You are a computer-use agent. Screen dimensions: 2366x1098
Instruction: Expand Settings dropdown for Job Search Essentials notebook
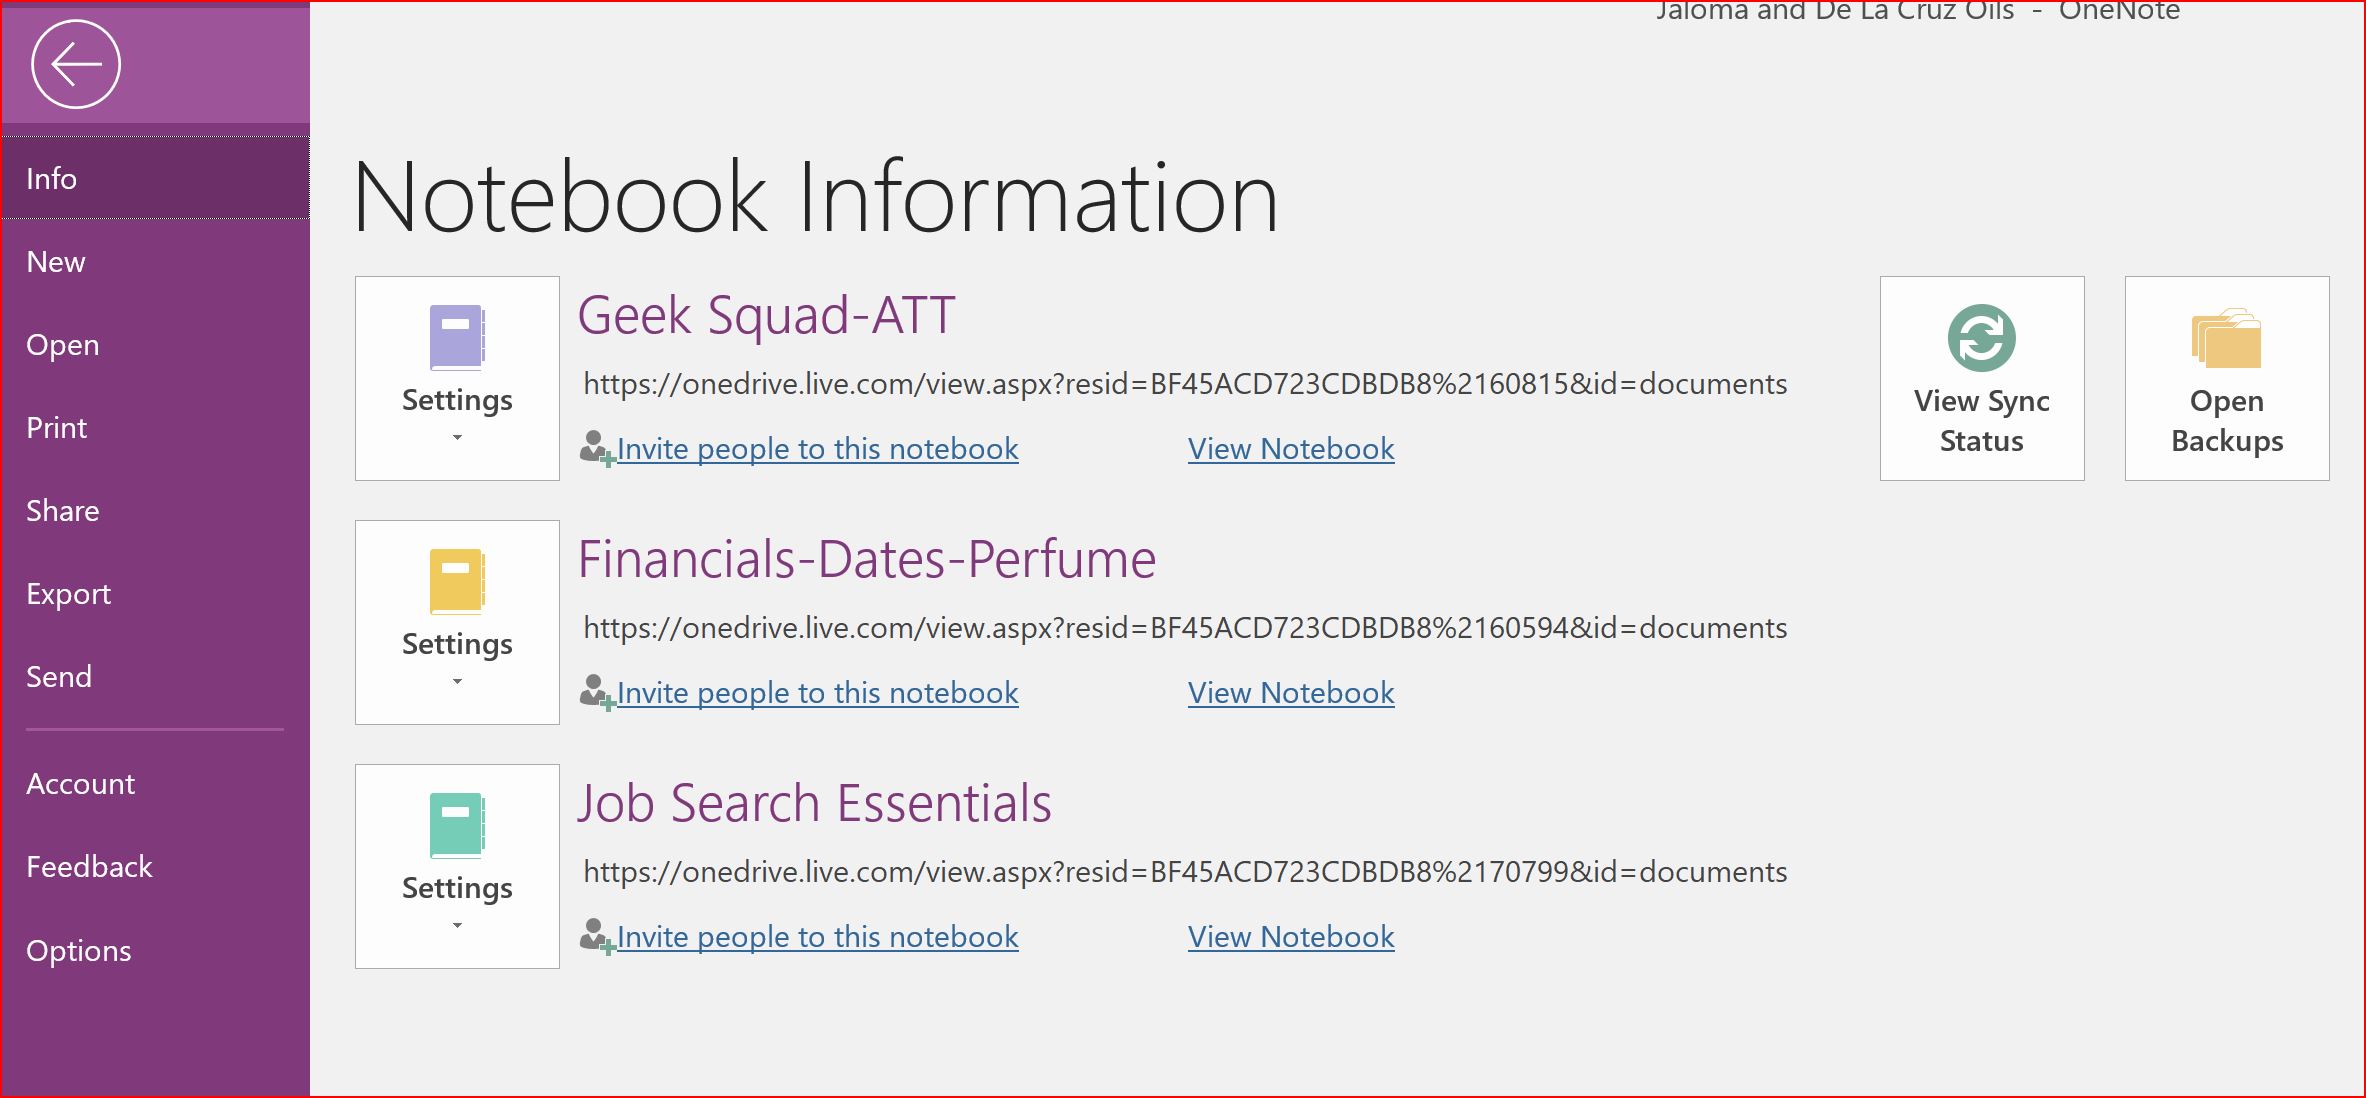[x=457, y=926]
